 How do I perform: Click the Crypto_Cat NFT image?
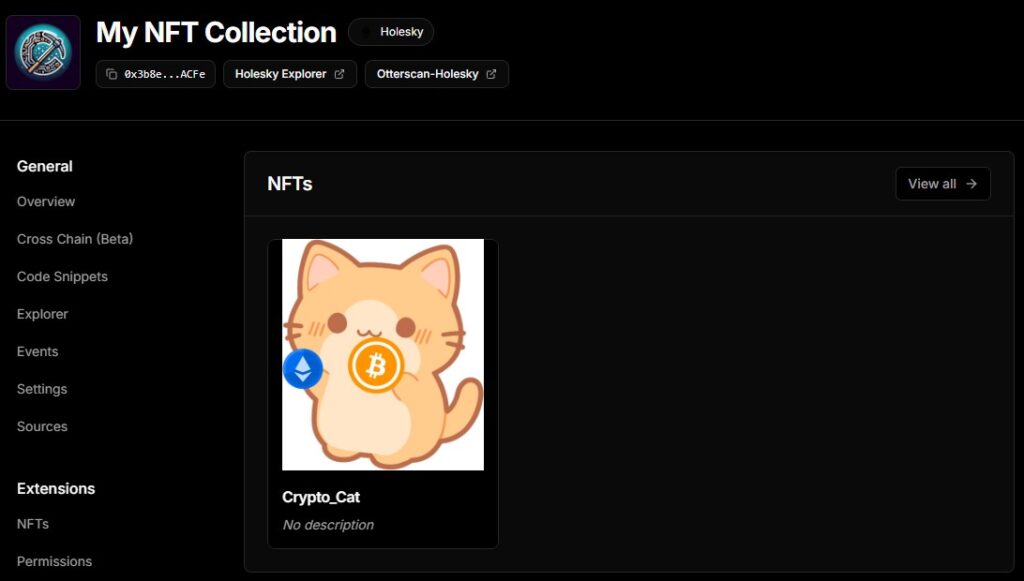(x=383, y=355)
